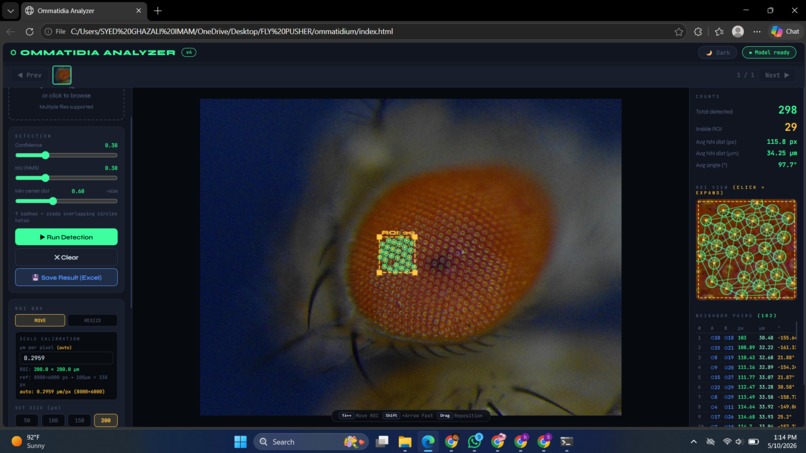Select MOVE mode for ROI box
The height and width of the screenshot is (453, 806).
pyautogui.click(x=40, y=320)
